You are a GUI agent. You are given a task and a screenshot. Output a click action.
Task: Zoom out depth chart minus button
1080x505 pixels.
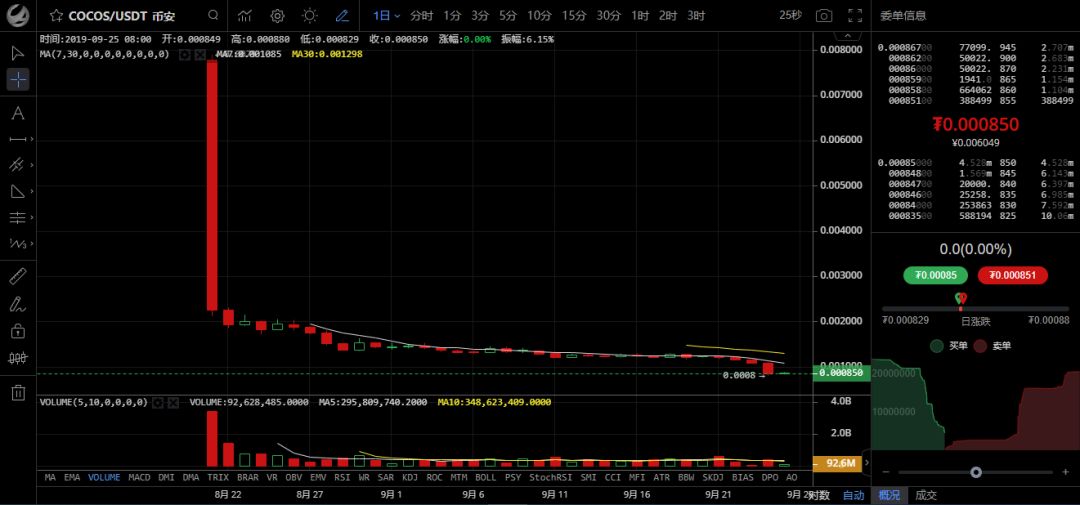(886, 472)
